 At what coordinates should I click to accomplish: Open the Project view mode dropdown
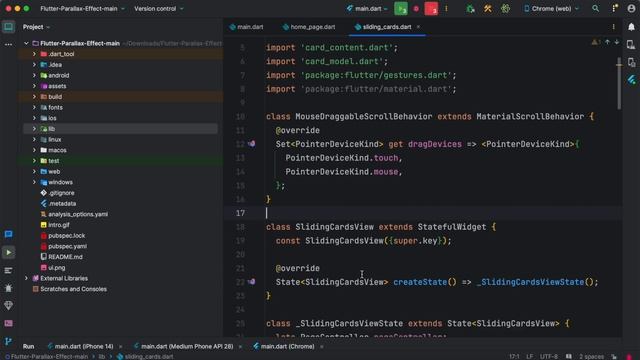pos(36,27)
